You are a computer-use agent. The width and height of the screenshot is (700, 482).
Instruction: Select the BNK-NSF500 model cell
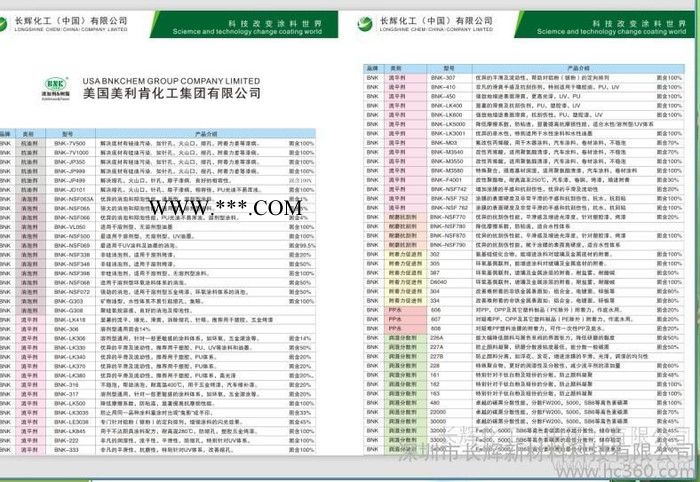[x=72, y=236]
